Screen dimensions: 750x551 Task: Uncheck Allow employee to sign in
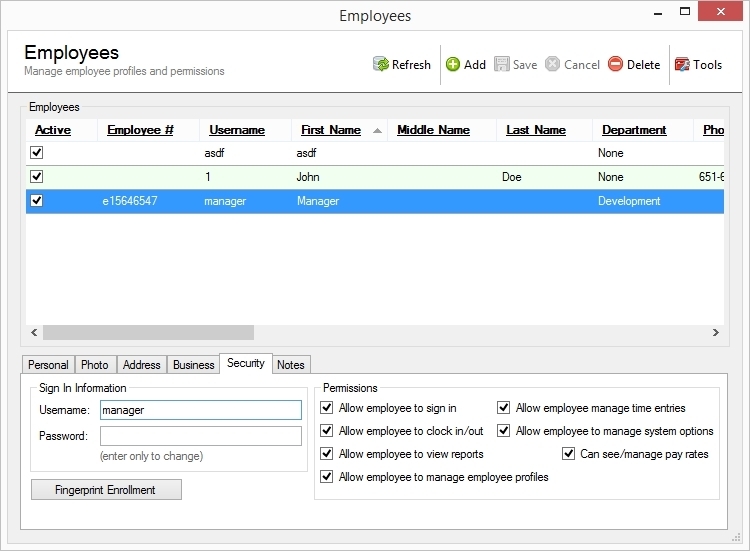327,408
